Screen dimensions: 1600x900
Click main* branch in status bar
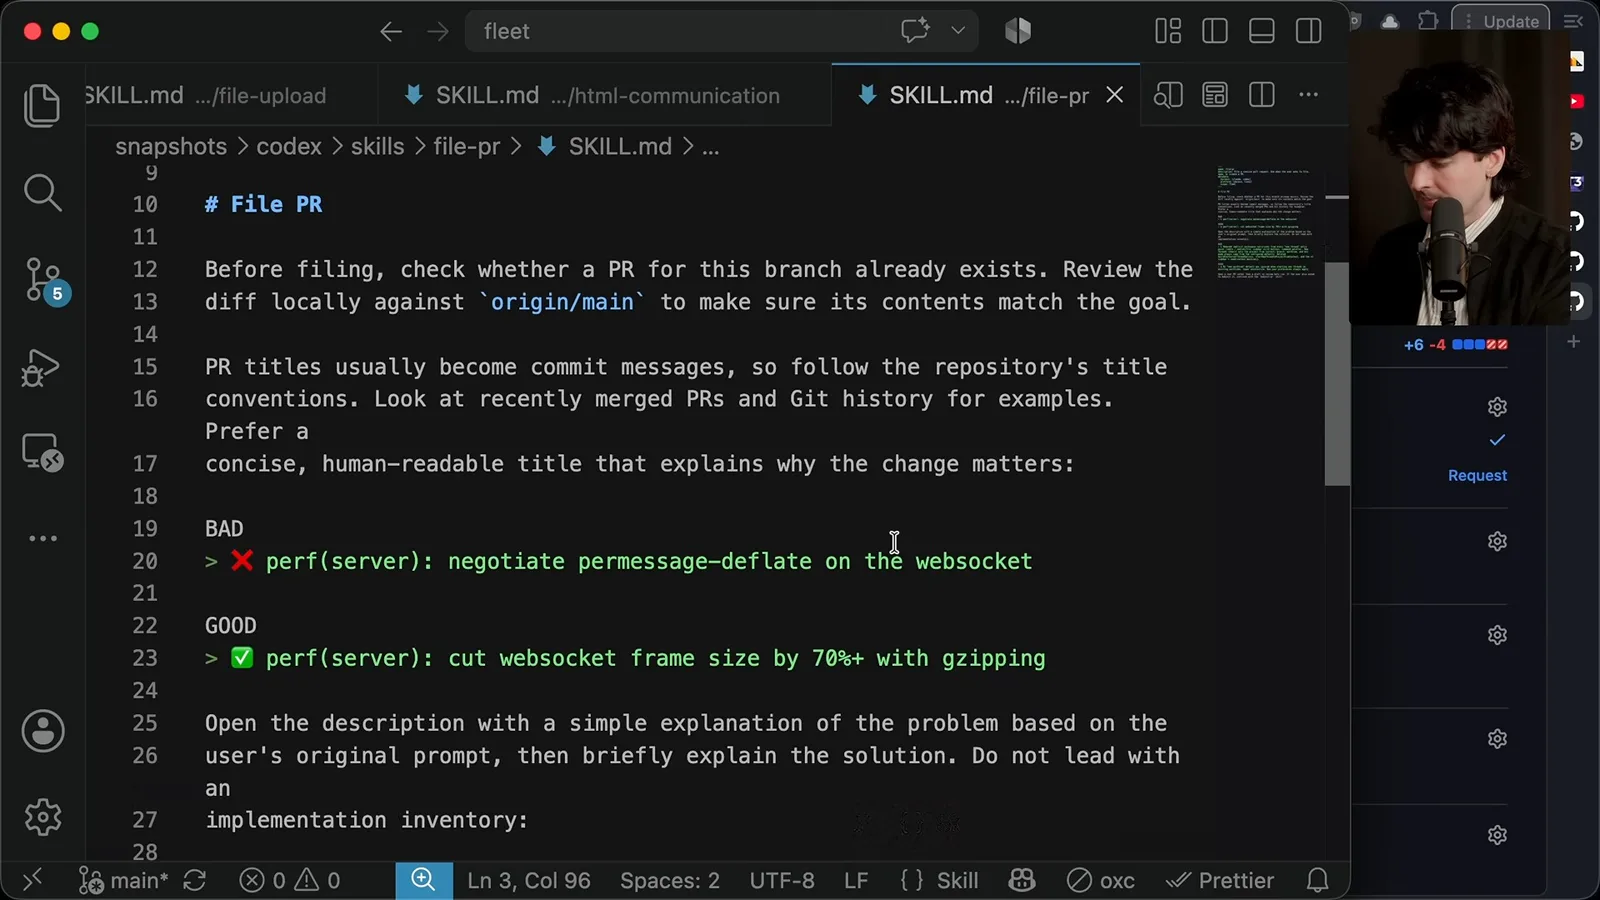click(x=124, y=880)
